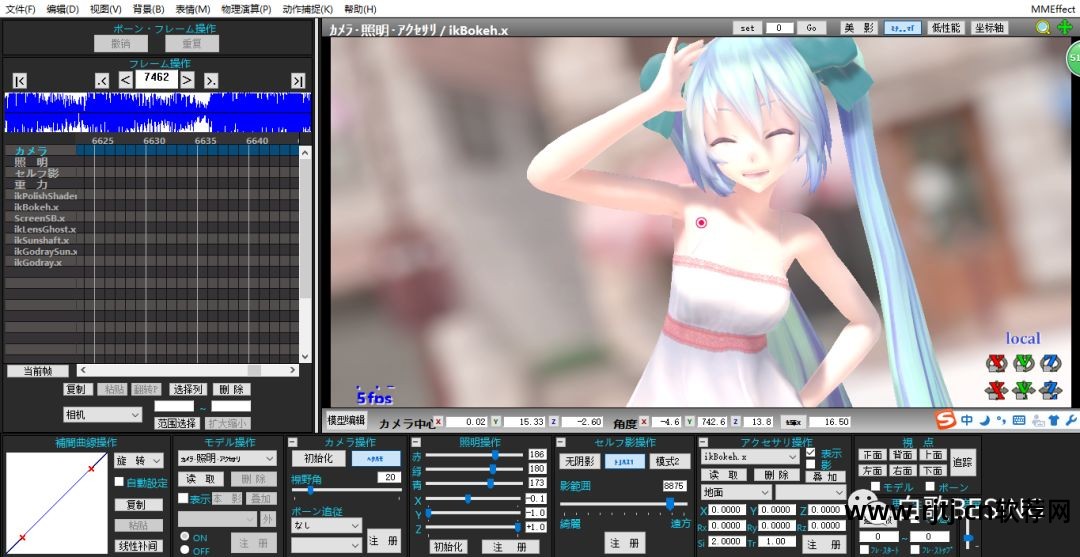Click the local Z move icon
Viewport: 1080px width, 557px height.
coord(1050,390)
